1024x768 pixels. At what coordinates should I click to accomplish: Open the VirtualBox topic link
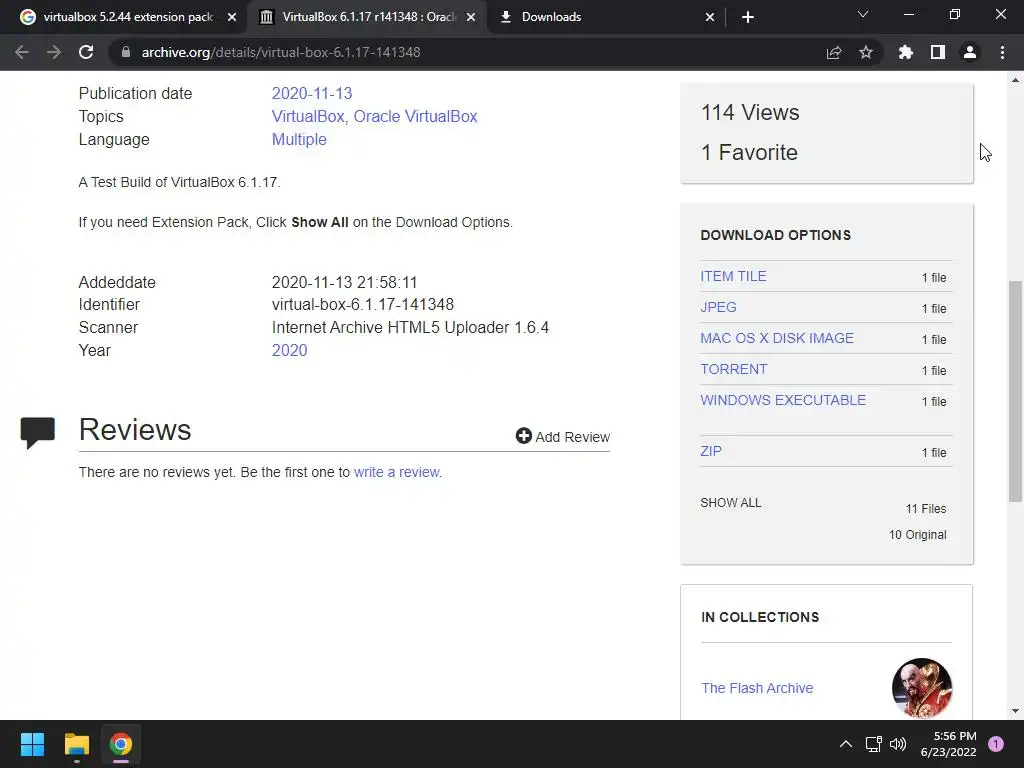click(x=308, y=116)
